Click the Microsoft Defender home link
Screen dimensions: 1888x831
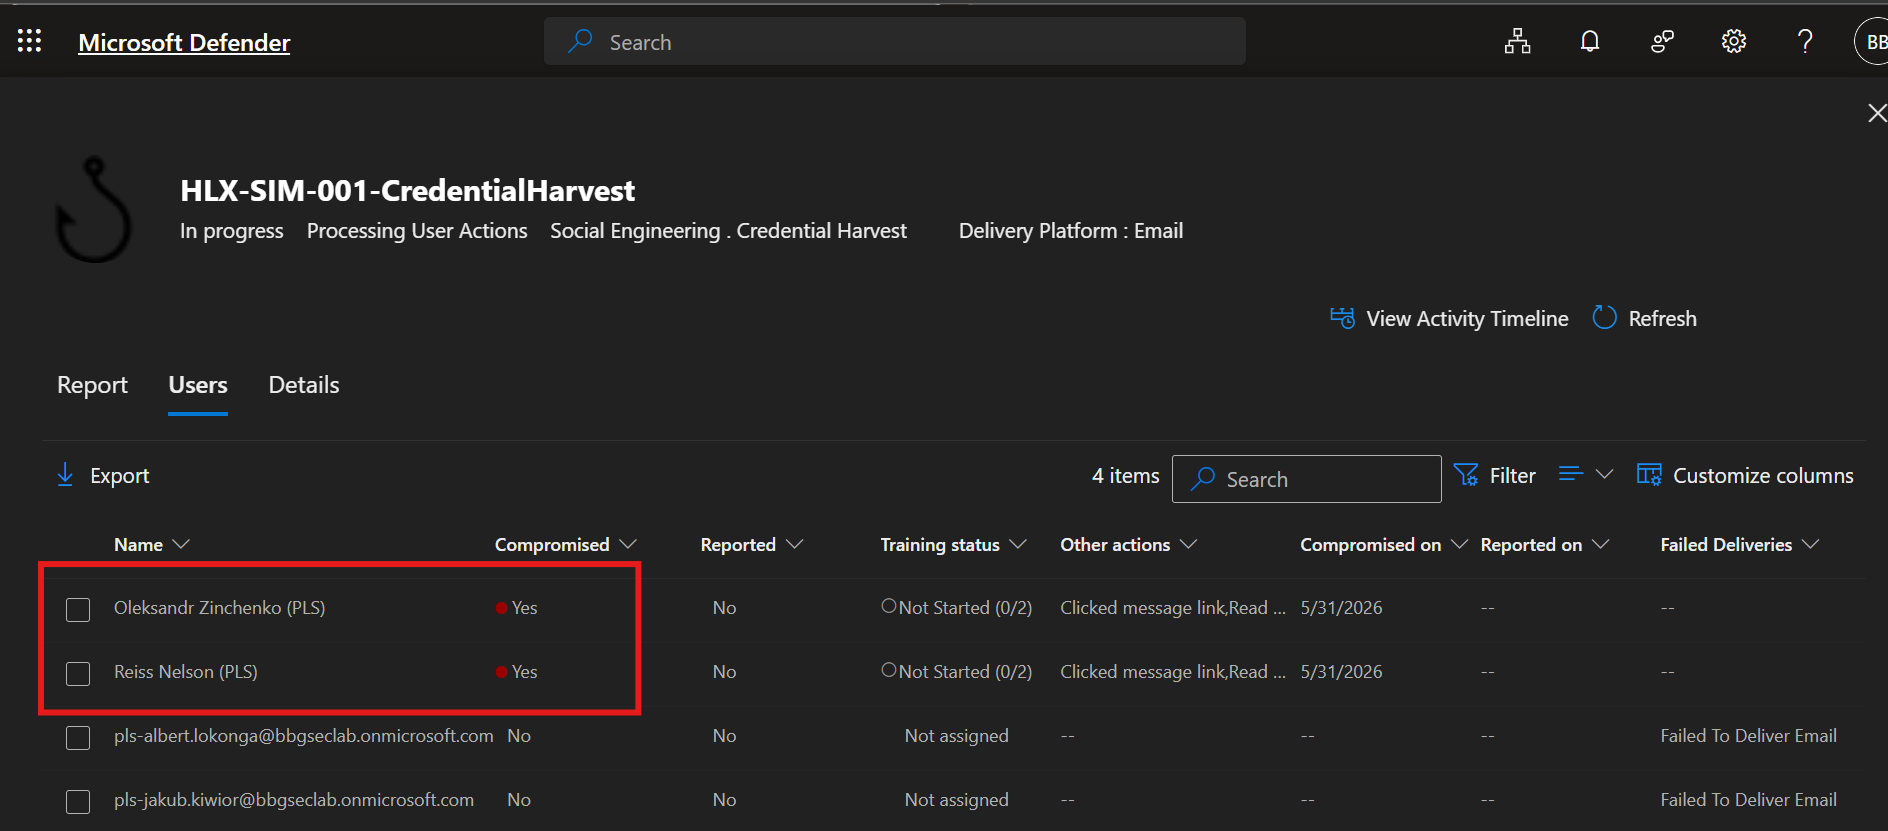(184, 42)
